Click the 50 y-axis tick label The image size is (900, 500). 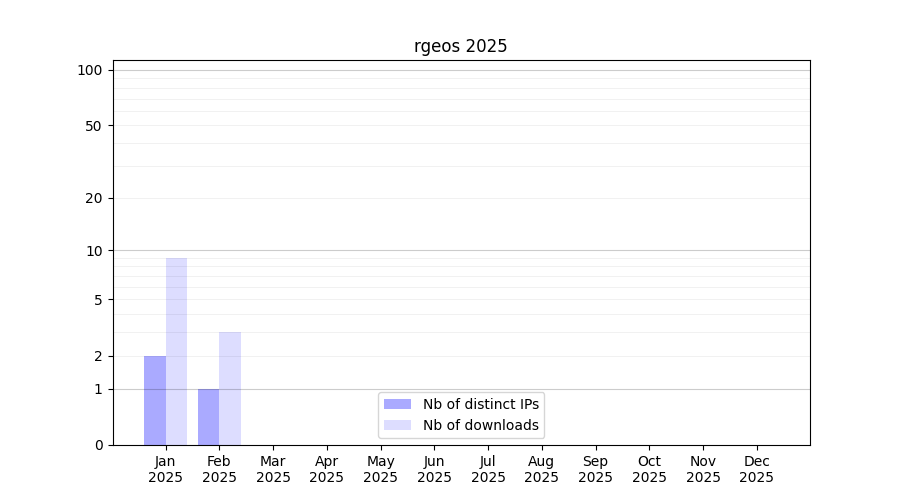[x=93, y=126]
